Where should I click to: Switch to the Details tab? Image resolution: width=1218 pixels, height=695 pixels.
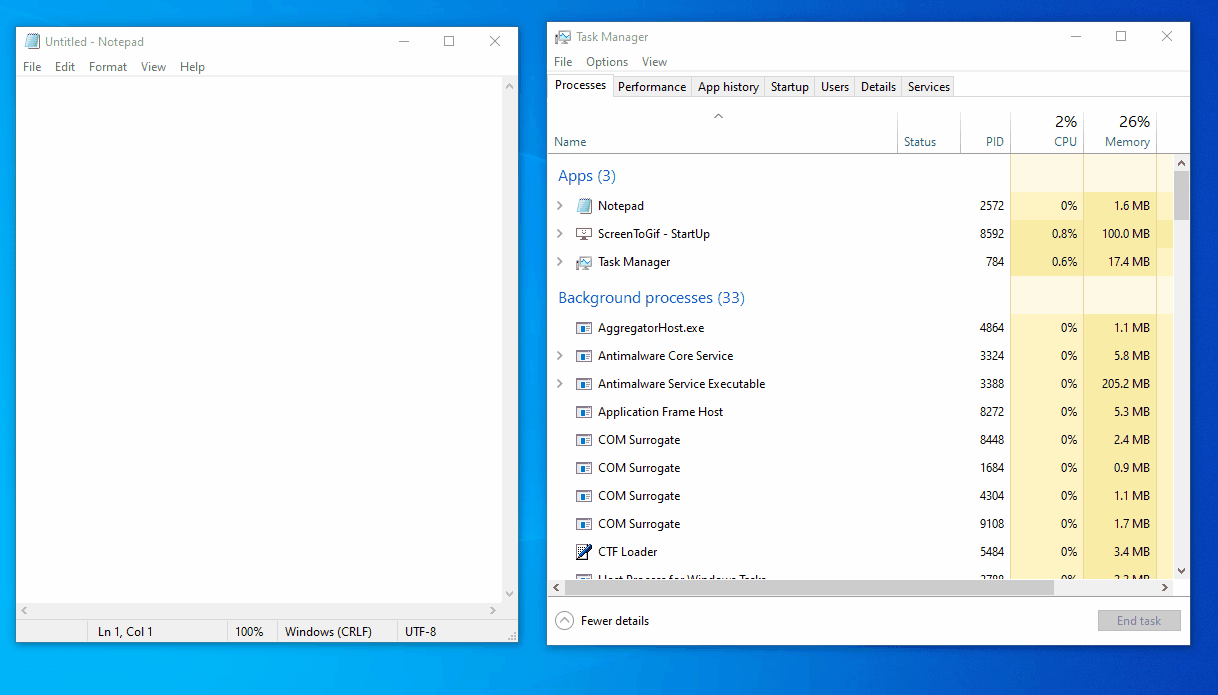tap(878, 87)
